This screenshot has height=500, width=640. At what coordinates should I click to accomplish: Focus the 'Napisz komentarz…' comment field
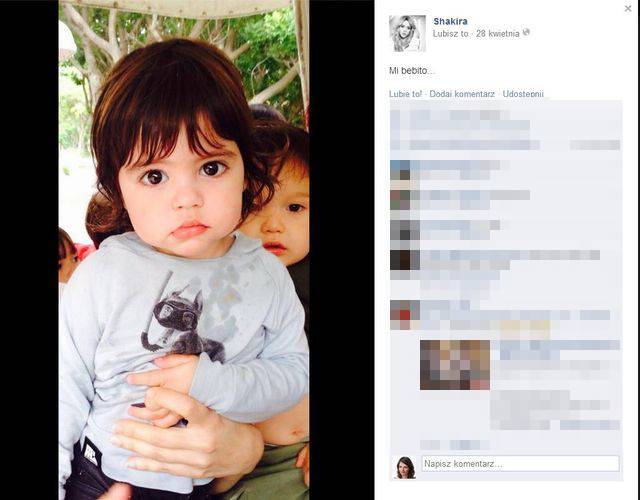pos(520,464)
